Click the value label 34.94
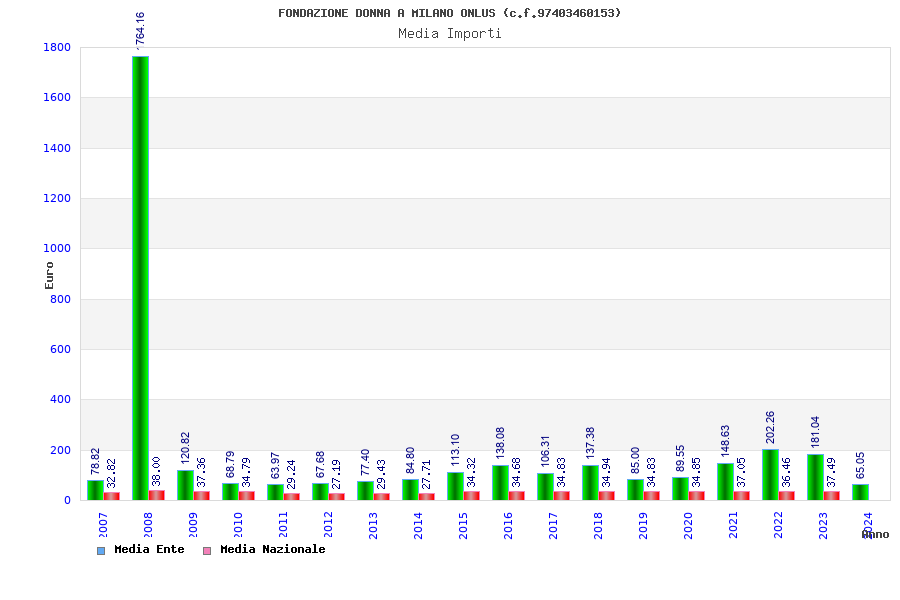900x600 pixels. (606, 472)
